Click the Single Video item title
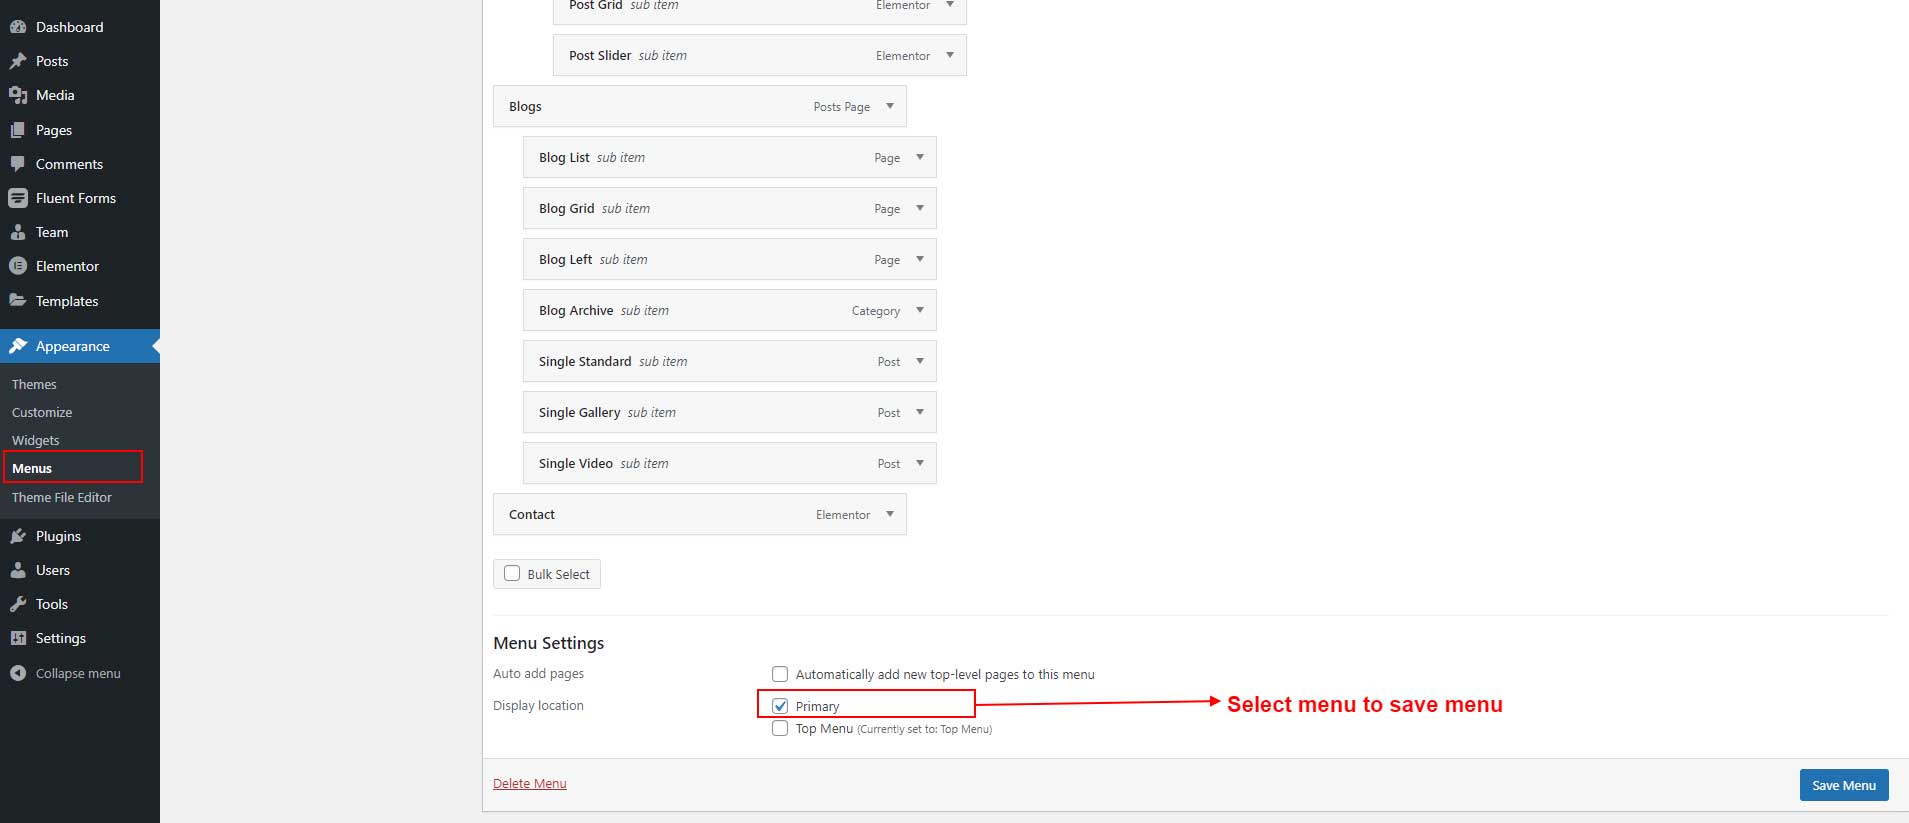 click(576, 463)
